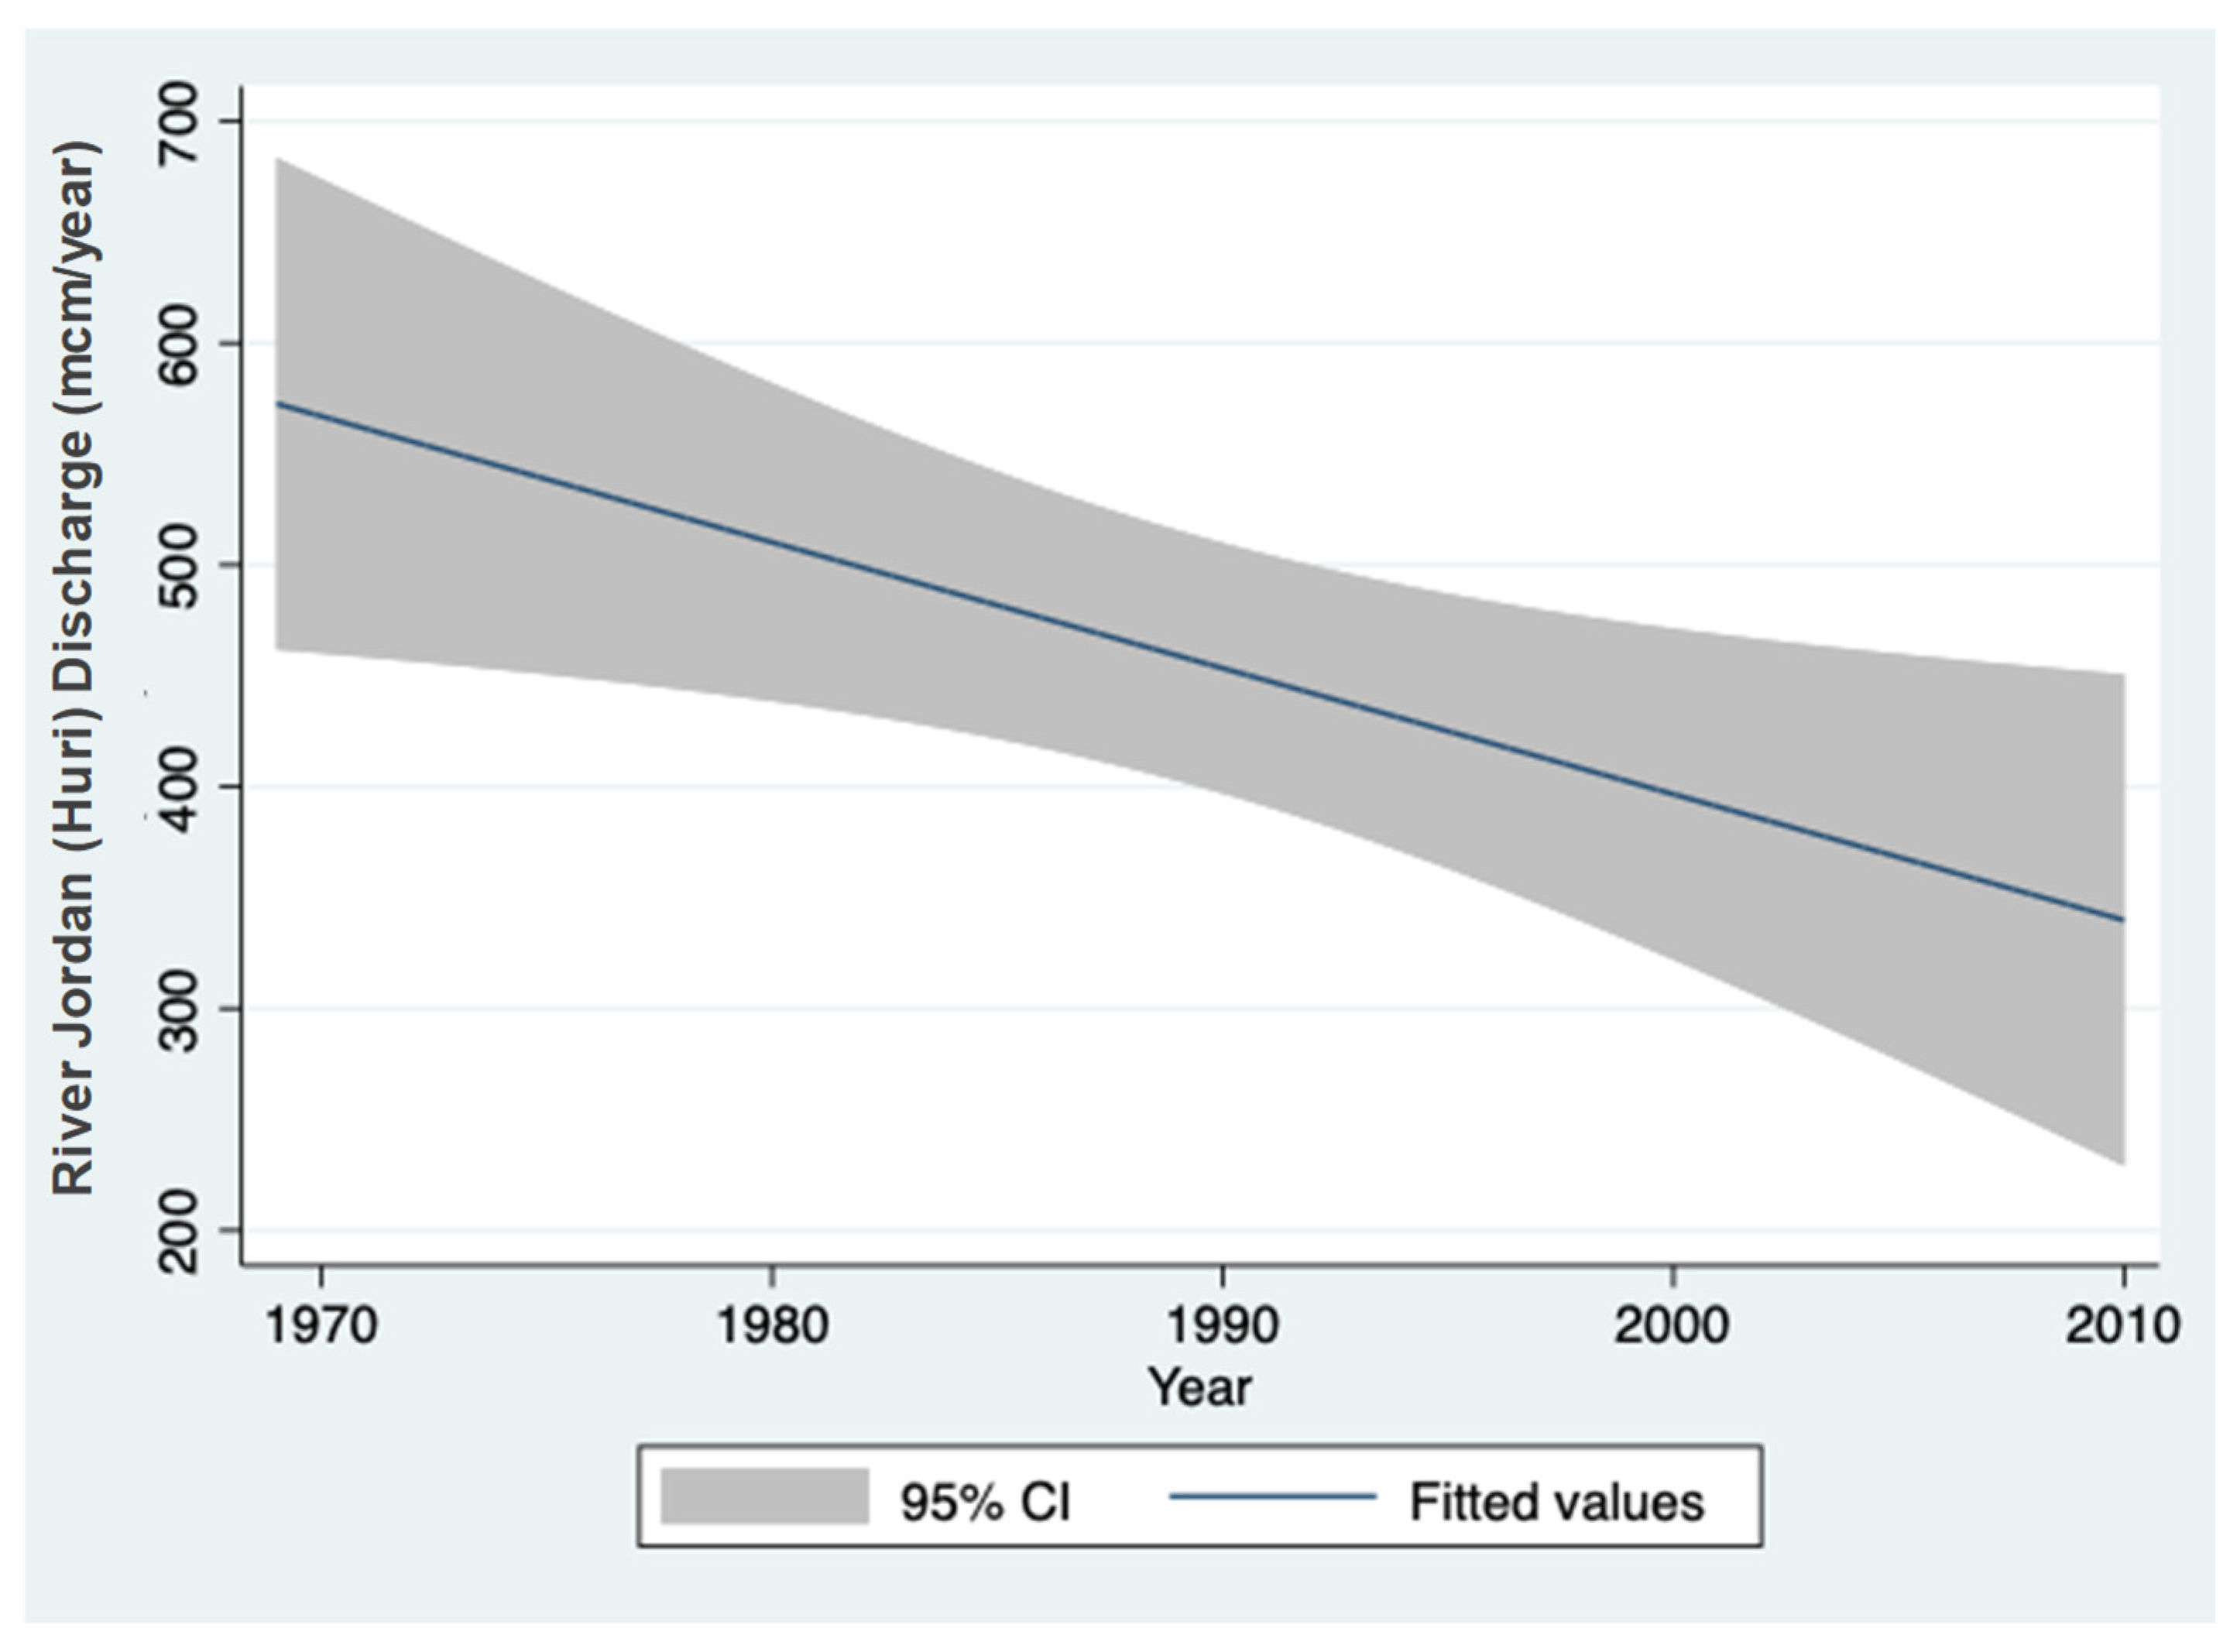Select the "95% CI" legend text
The height and width of the screenshot is (1652, 2230).
coord(985,1501)
